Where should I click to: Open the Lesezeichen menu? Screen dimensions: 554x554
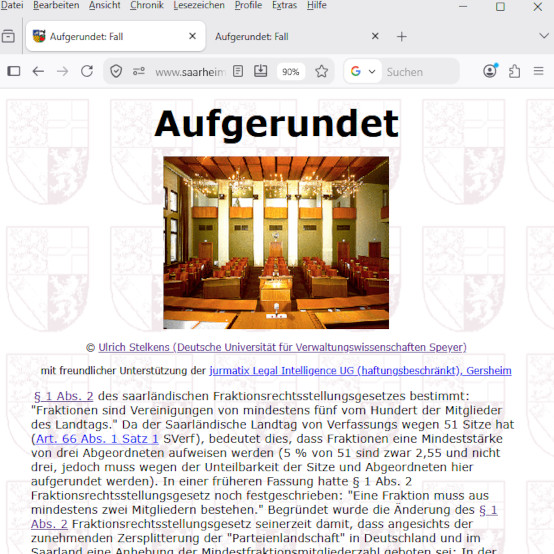[199, 5]
